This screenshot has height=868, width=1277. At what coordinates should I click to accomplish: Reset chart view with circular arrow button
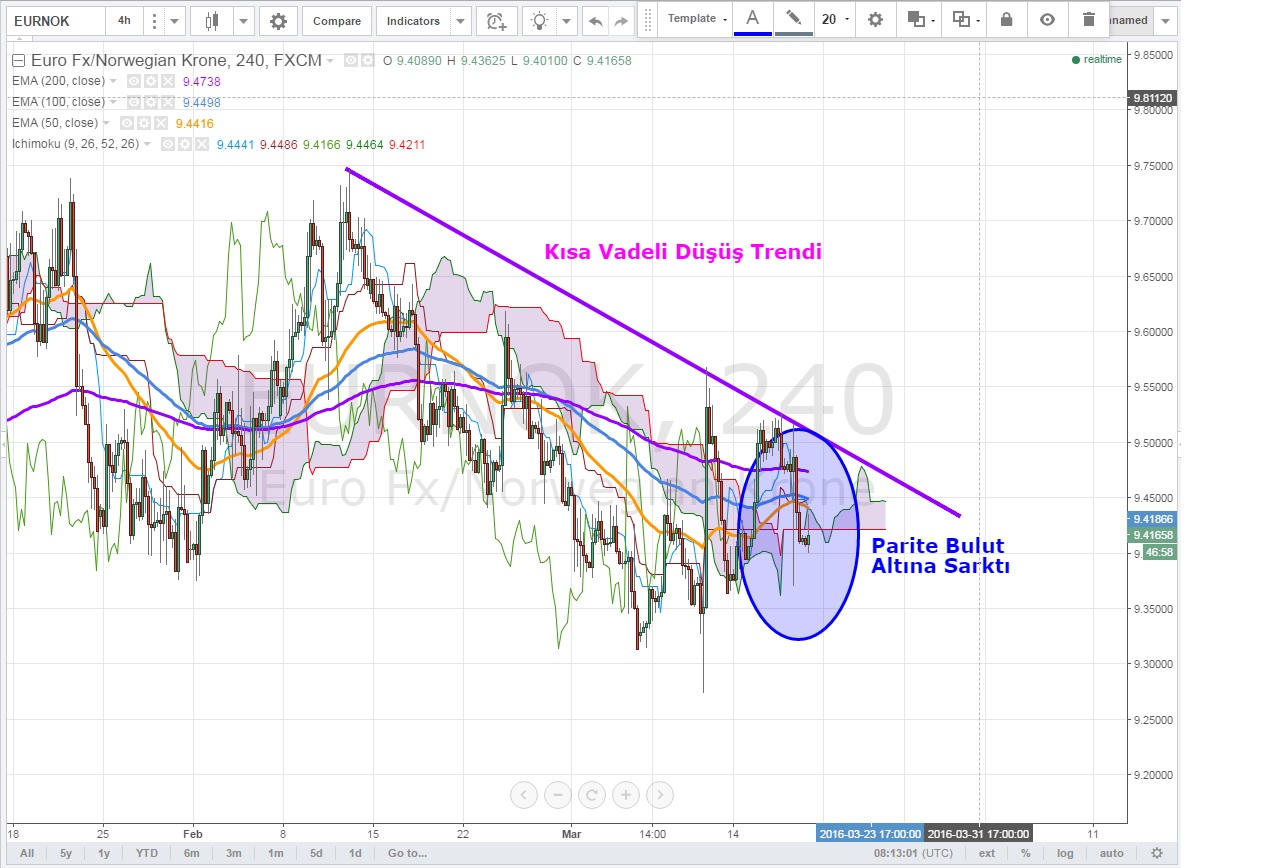point(591,795)
